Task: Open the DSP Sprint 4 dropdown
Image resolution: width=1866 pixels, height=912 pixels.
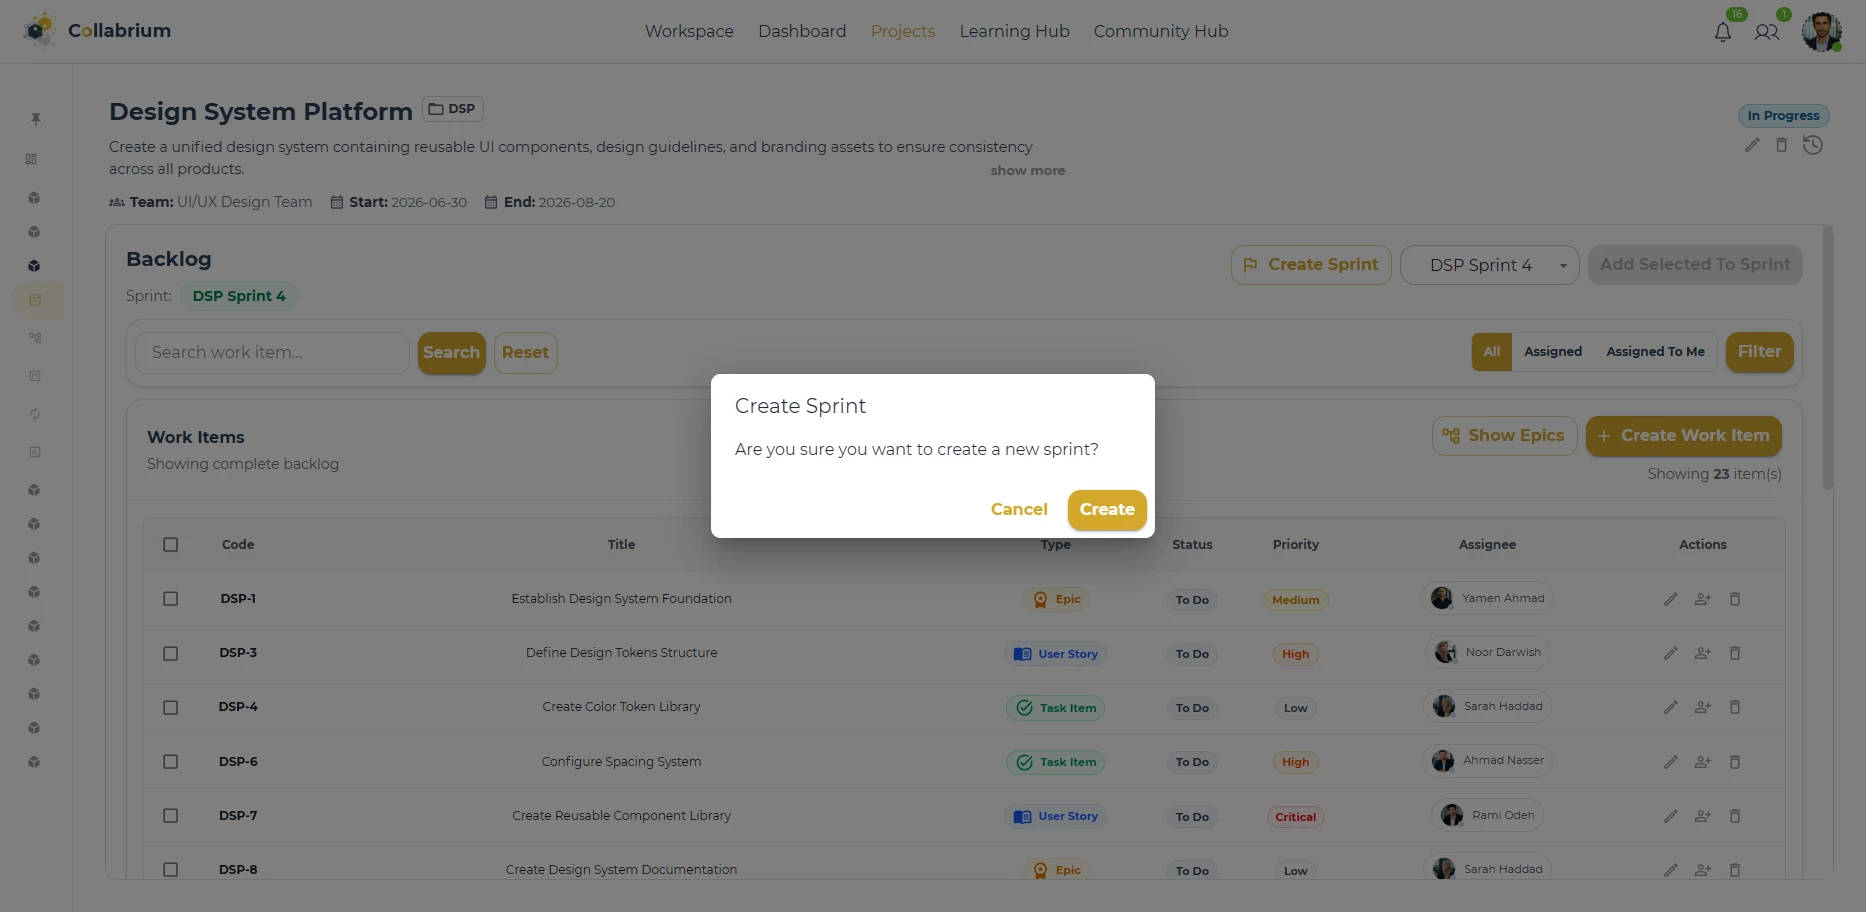Action: 1490,265
